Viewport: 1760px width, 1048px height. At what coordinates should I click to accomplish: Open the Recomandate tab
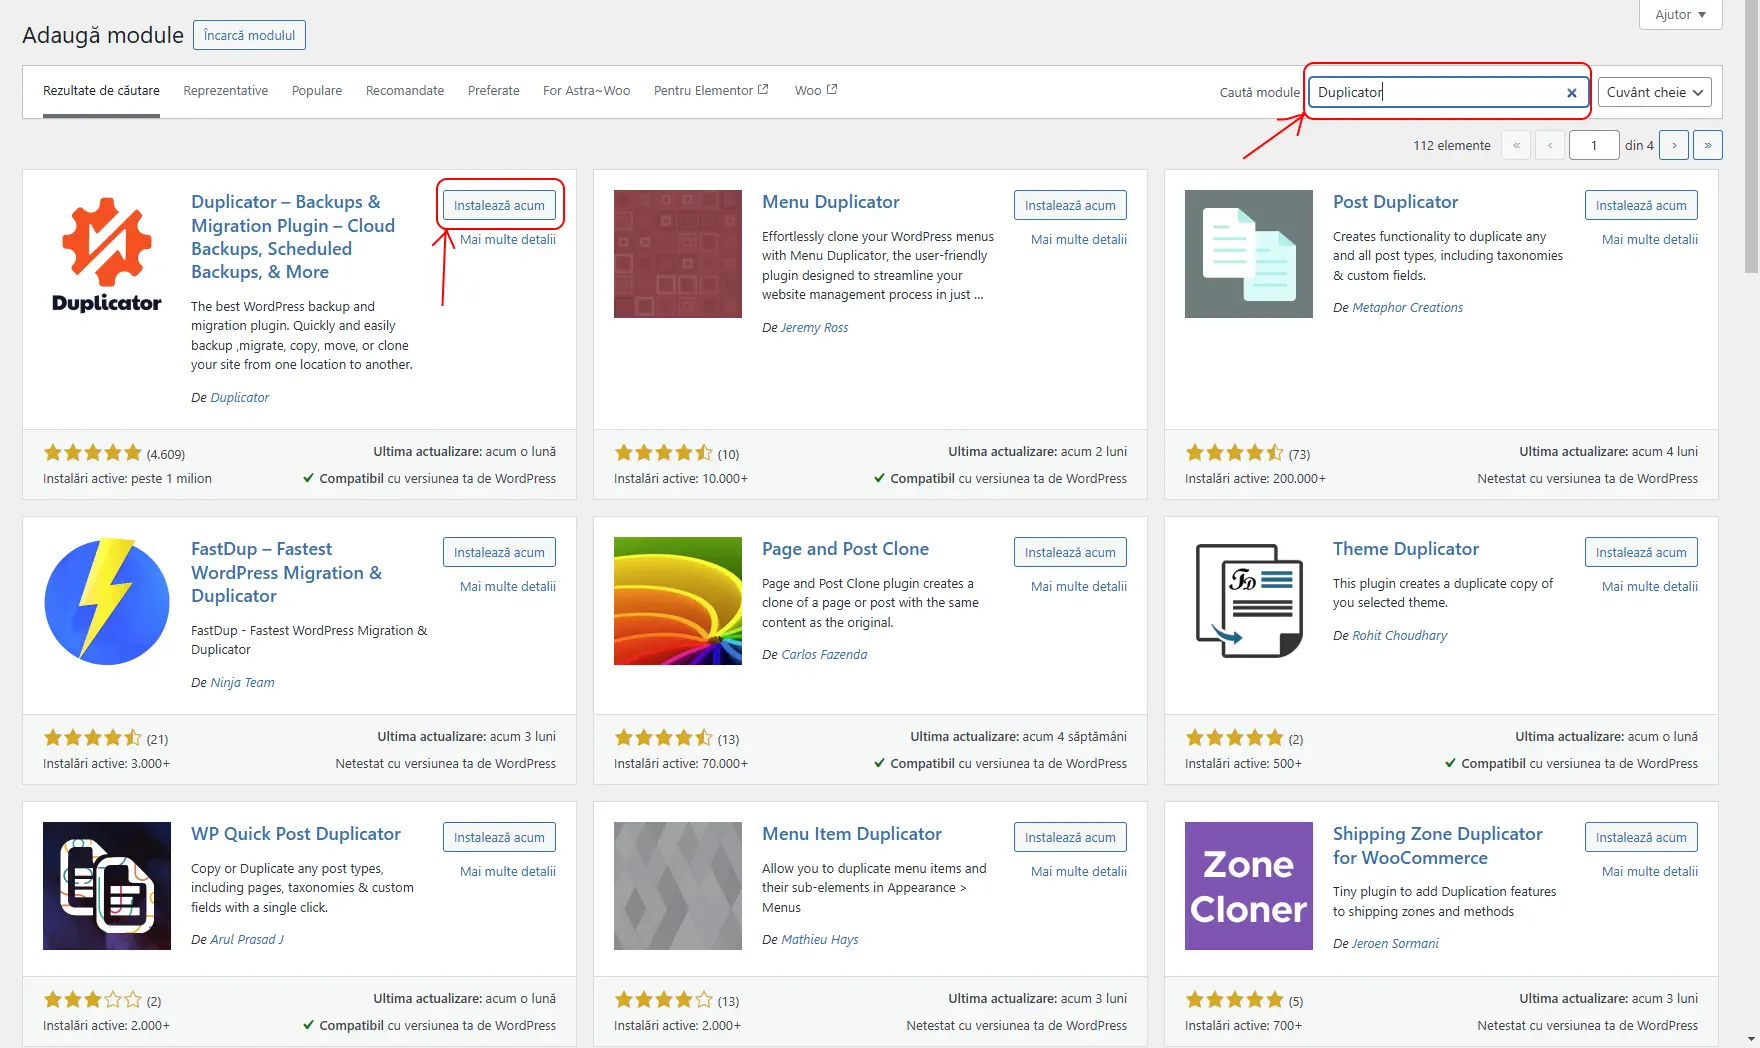[405, 91]
